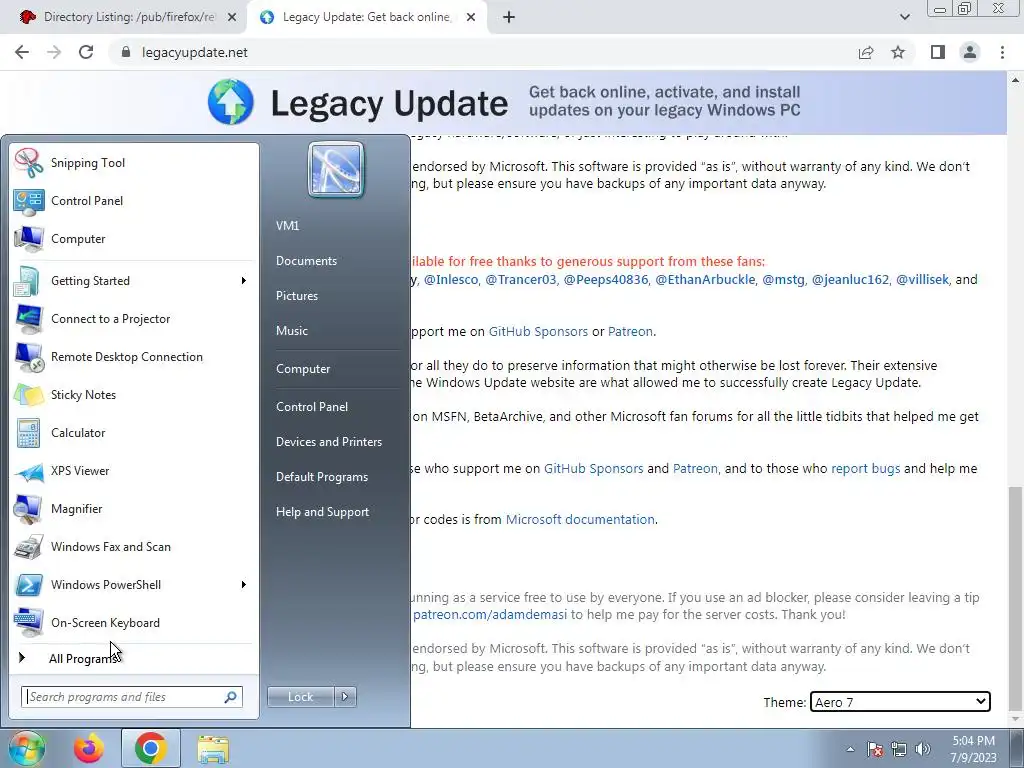Open the tab search chevron in Chrome
Screen dimensions: 1024x768
click(x=904, y=17)
